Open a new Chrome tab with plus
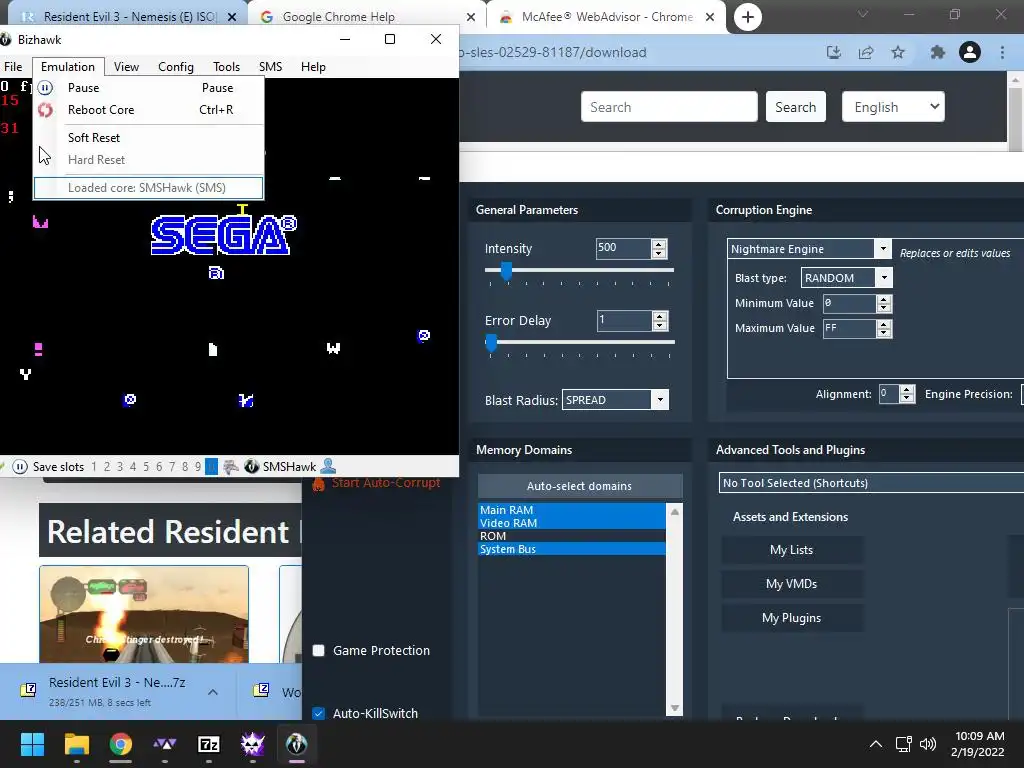 [x=748, y=17]
